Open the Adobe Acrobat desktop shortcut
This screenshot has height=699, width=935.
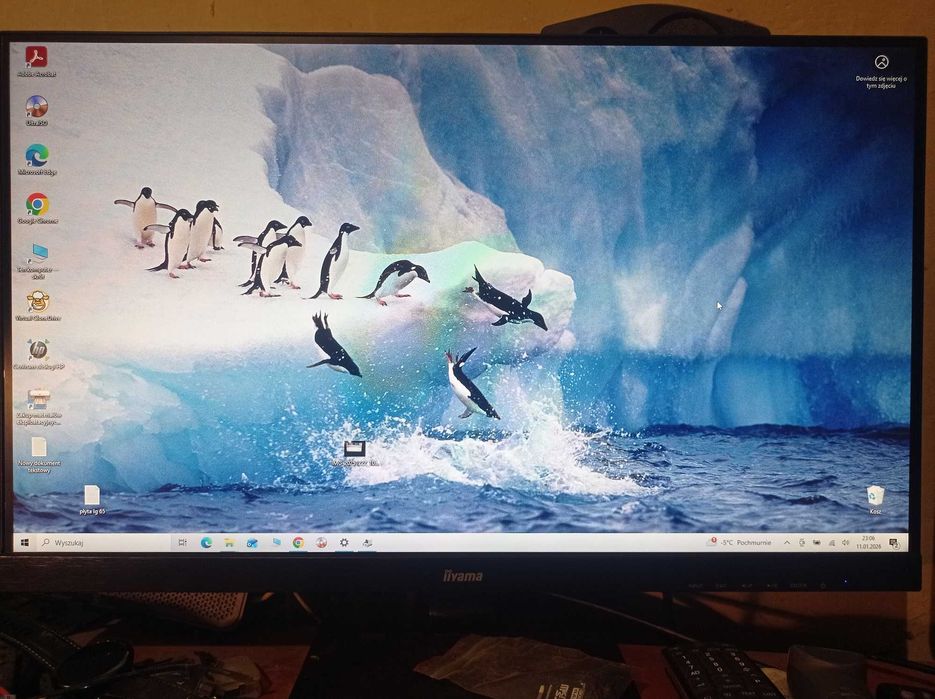36,61
